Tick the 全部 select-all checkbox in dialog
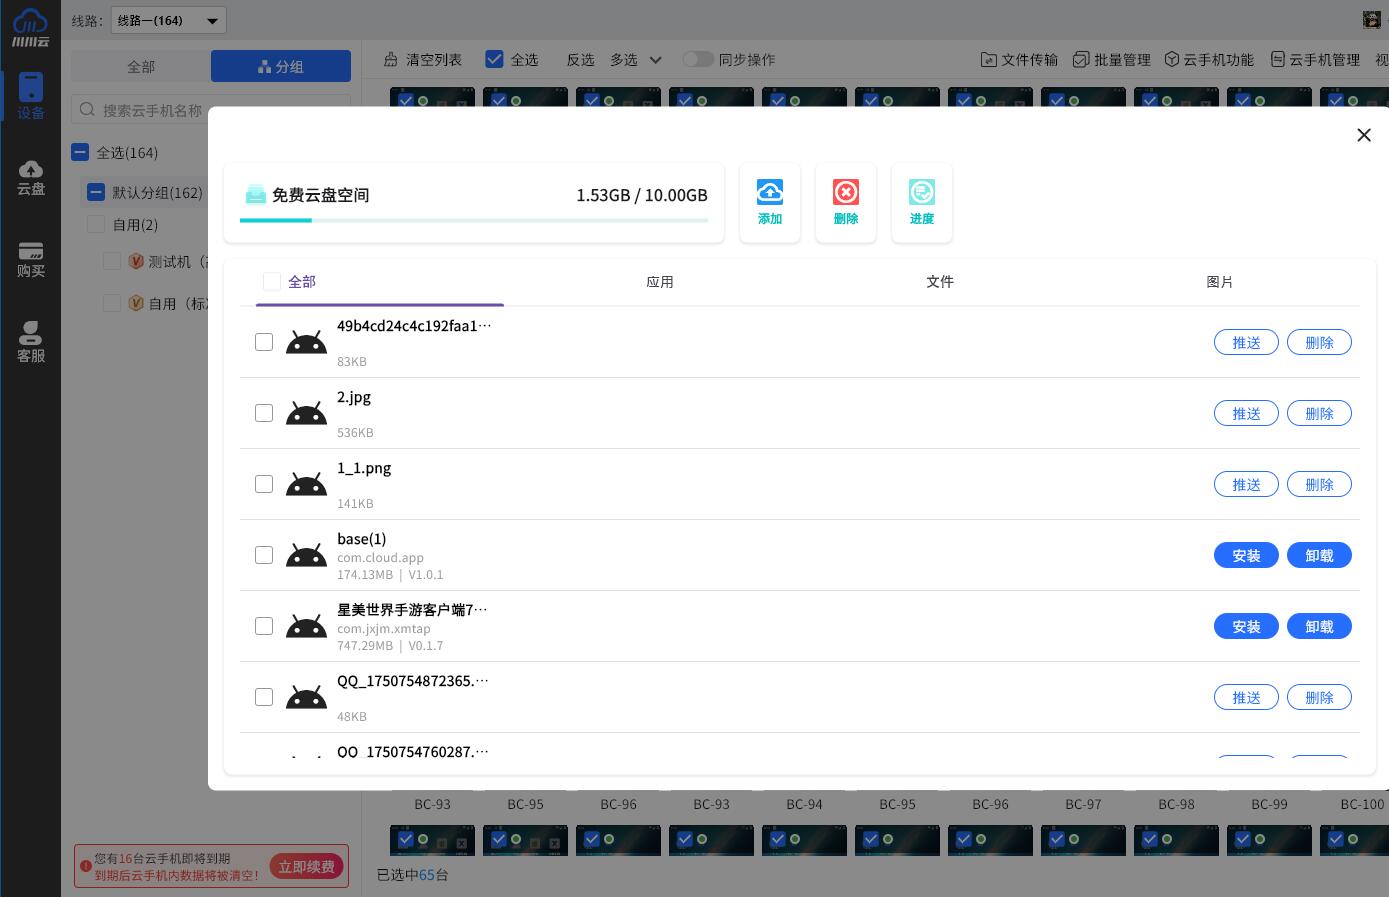Image resolution: width=1389 pixels, height=897 pixels. pos(272,282)
